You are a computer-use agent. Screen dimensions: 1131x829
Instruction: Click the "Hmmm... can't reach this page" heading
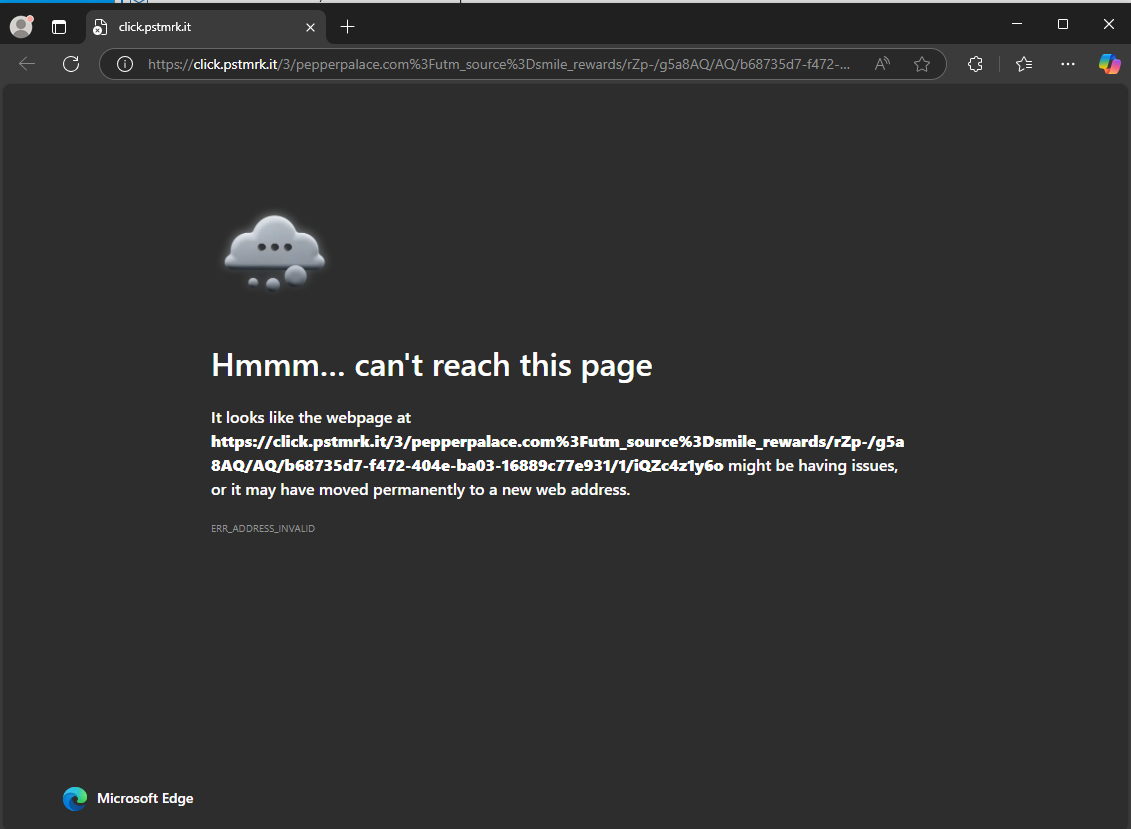431,366
